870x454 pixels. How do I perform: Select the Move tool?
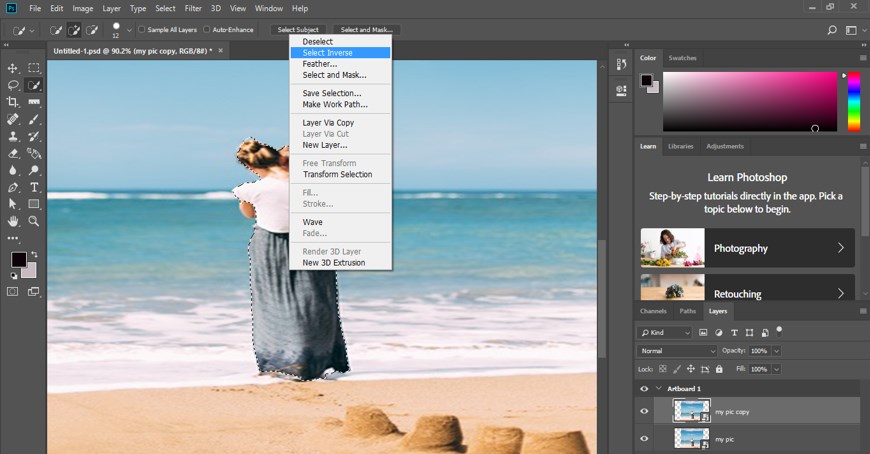13,68
